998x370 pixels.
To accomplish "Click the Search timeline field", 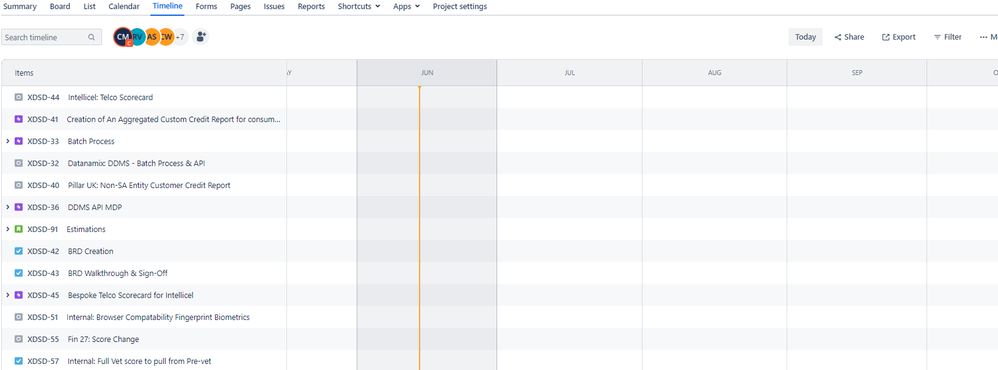I will [x=52, y=37].
